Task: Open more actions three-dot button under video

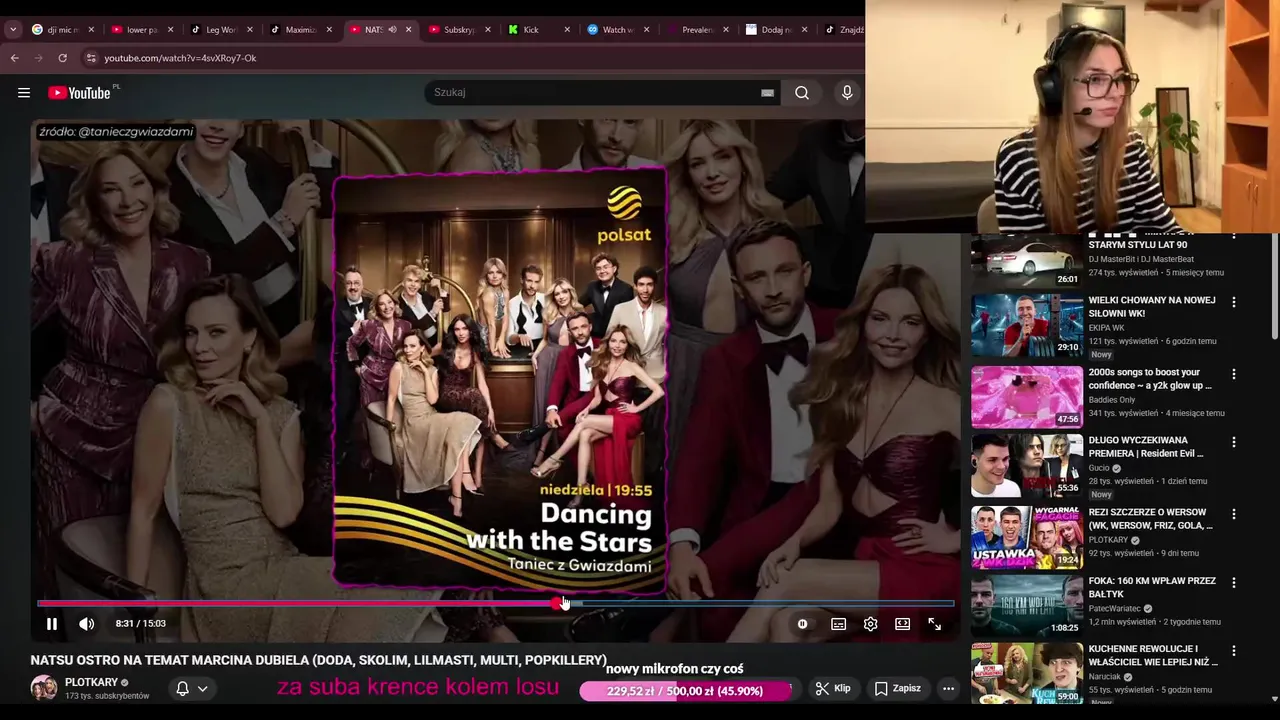Action: coord(948,688)
